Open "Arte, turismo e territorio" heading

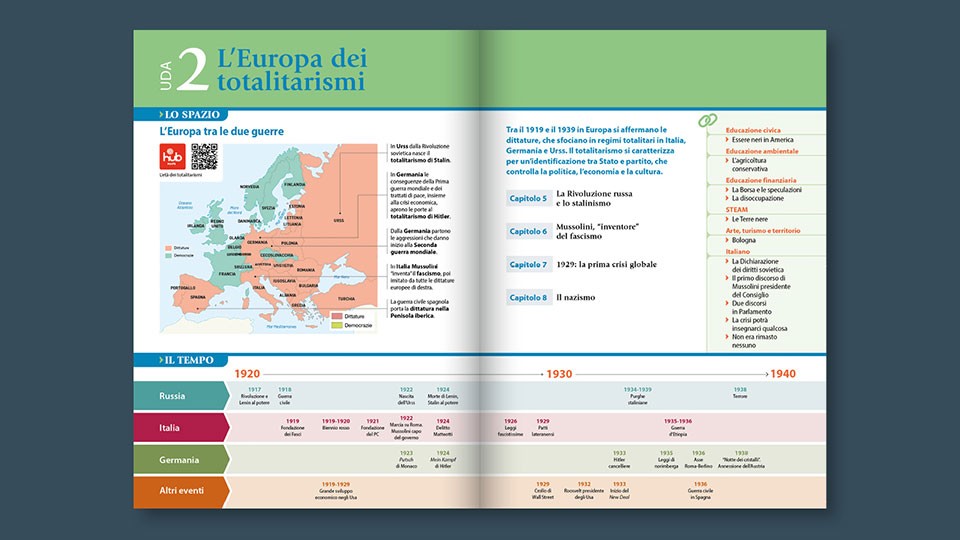763,231
